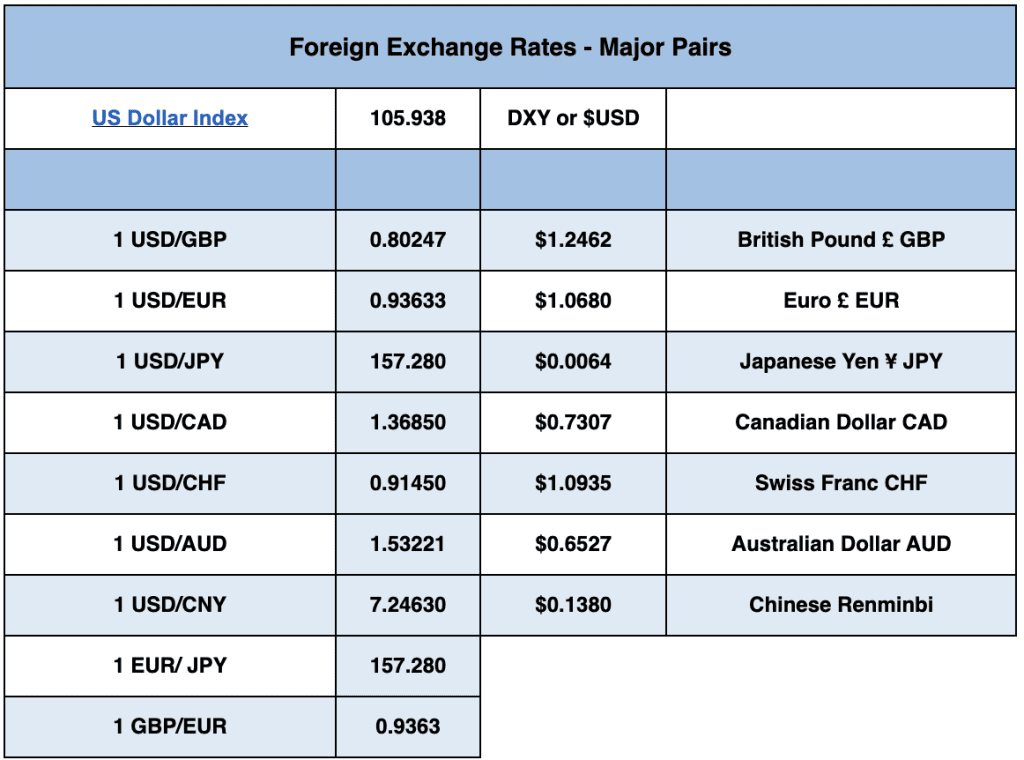Click the 1 USD/AUD pair cell
This screenshot has height=760, width=1024.
(170, 544)
